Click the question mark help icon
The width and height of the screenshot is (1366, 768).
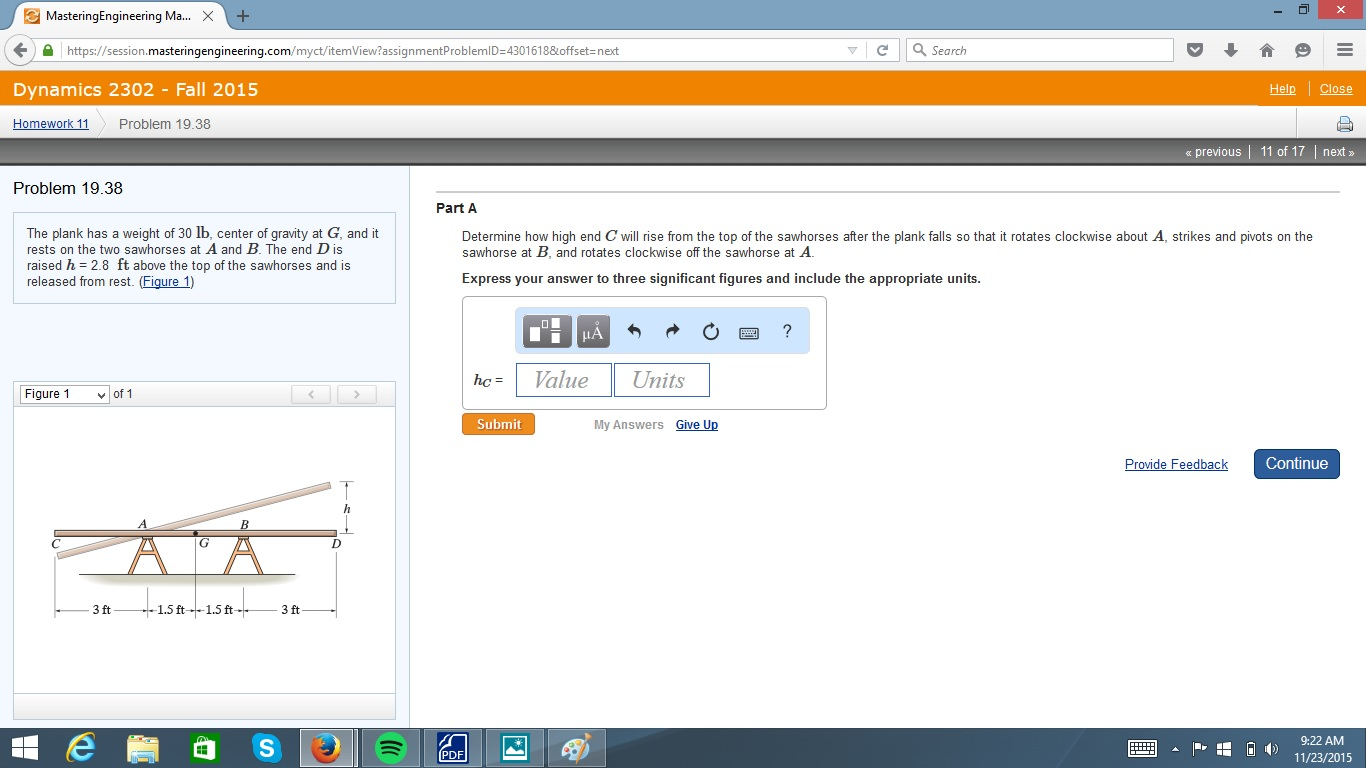(x=787, y=331)
